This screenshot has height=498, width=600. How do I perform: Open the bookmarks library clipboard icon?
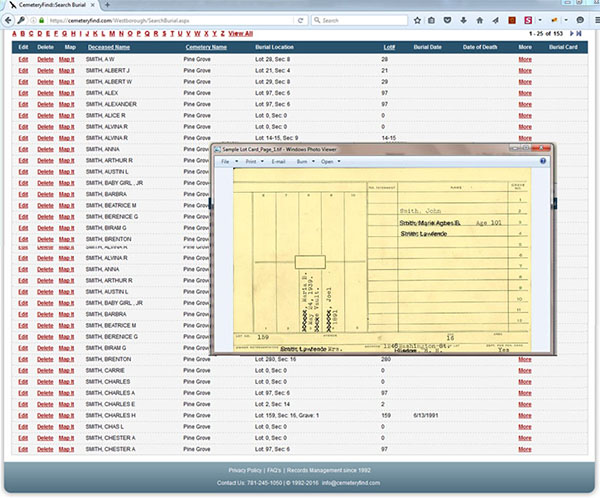(x=432, y=20)
